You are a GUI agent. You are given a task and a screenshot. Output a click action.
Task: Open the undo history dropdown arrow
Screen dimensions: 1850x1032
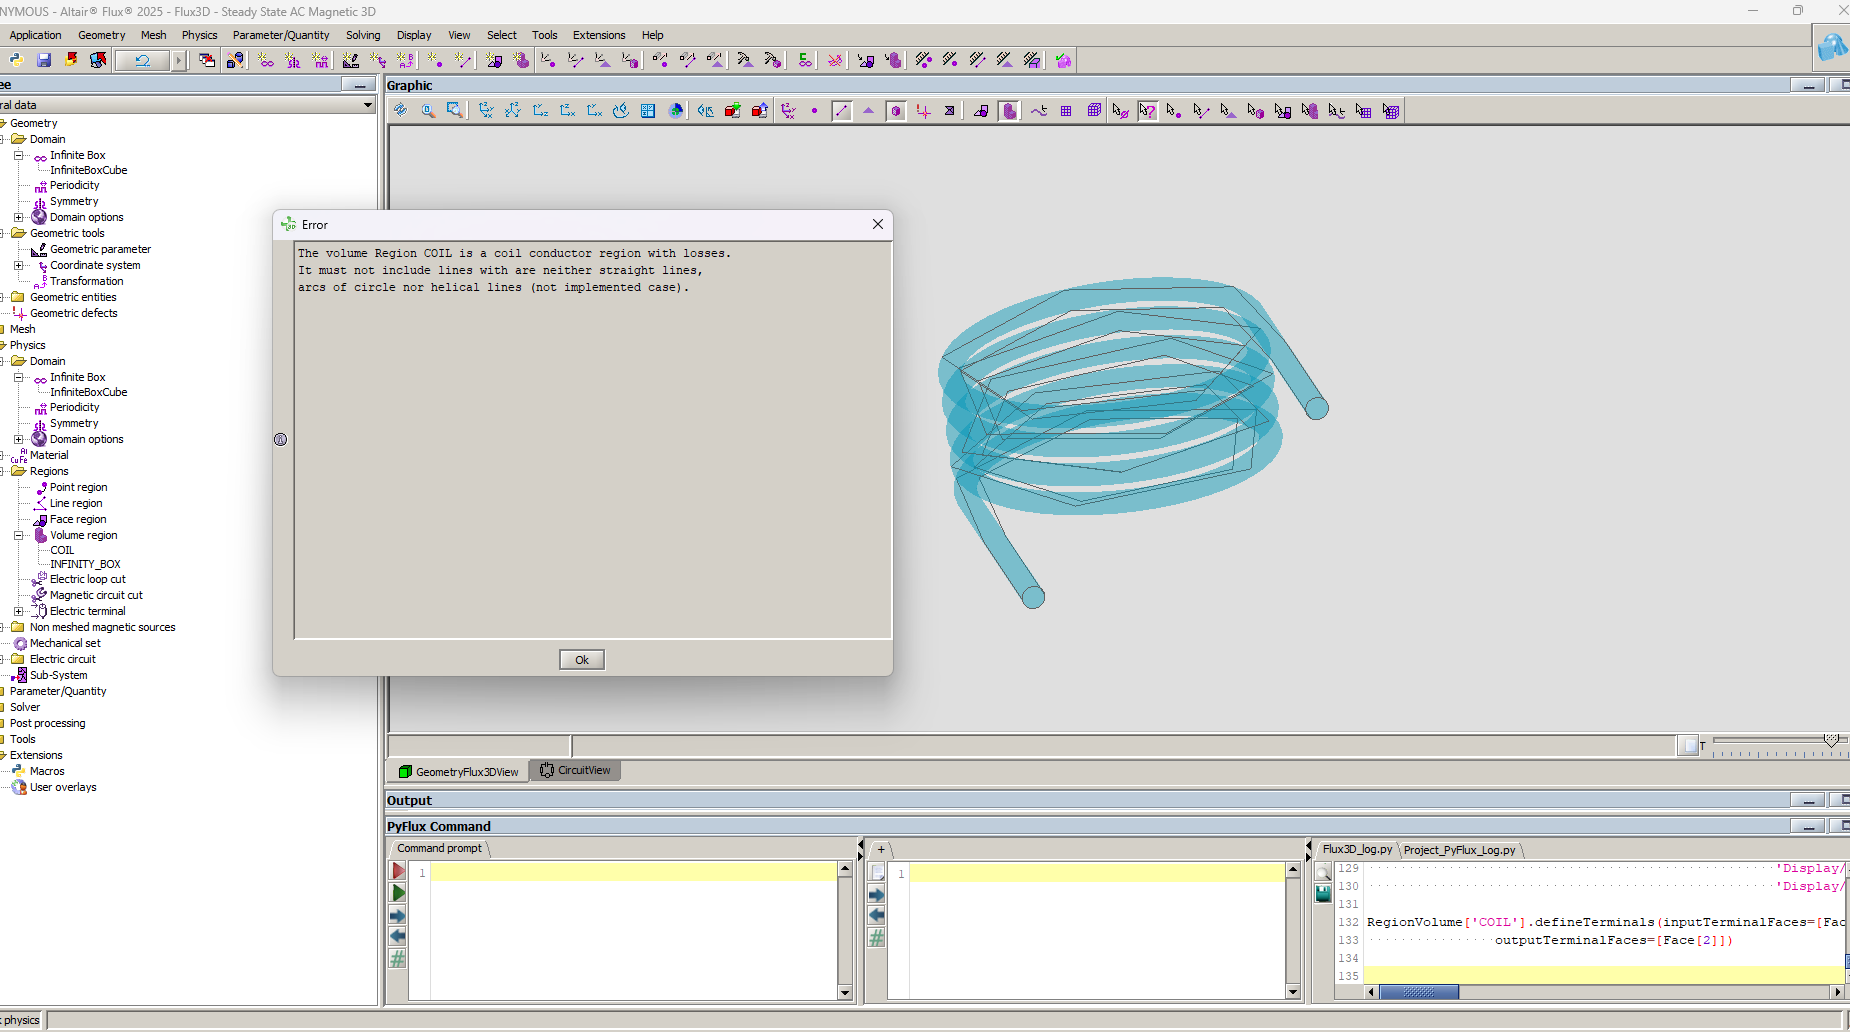pyautogui.click(x=179, y=60)
